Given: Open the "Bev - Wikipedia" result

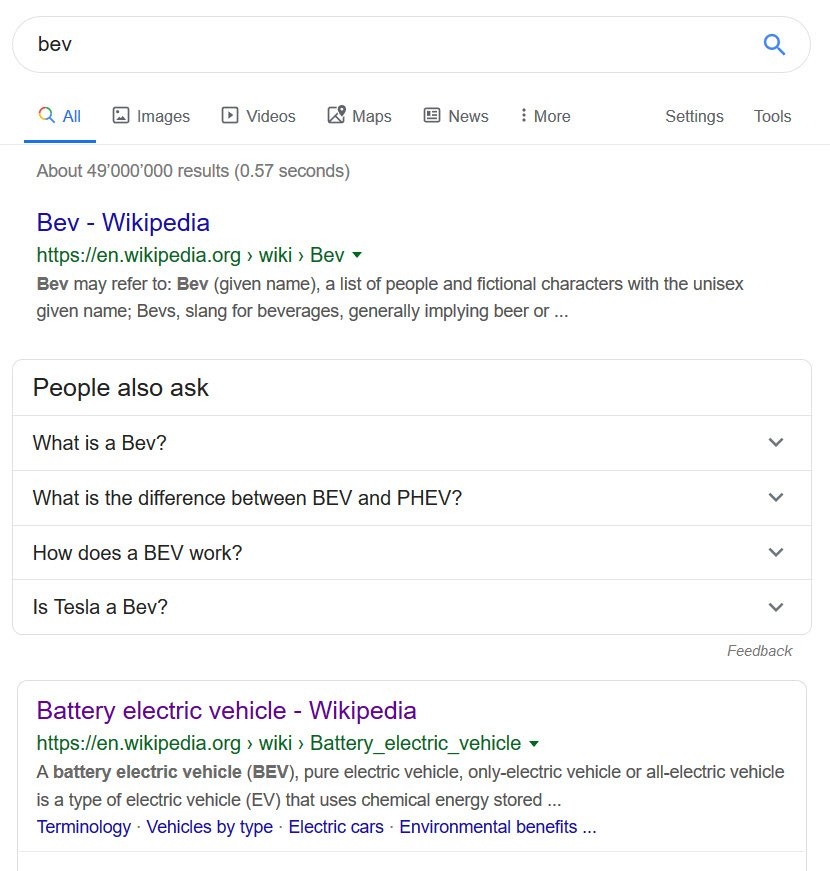Looking at the screenshot, I should point(123,222).
